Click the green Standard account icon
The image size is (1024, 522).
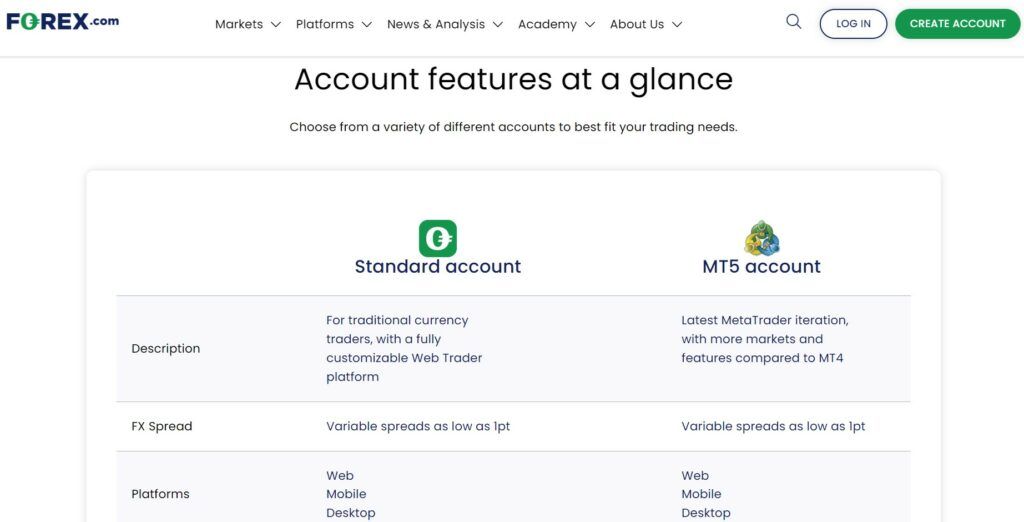tap(437, 238)
